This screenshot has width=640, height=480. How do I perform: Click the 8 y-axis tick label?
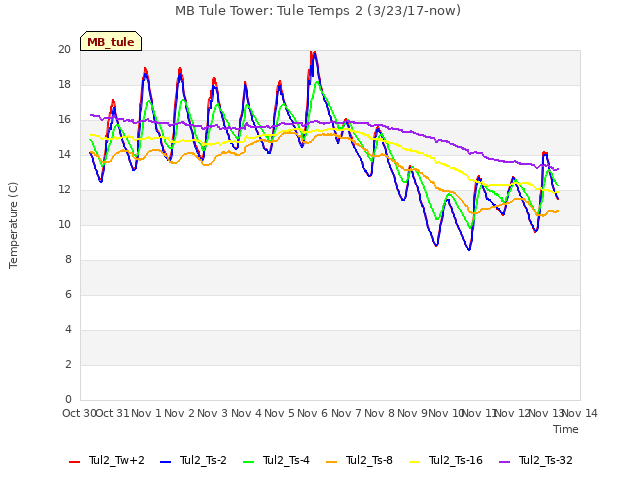coord(68,260)
